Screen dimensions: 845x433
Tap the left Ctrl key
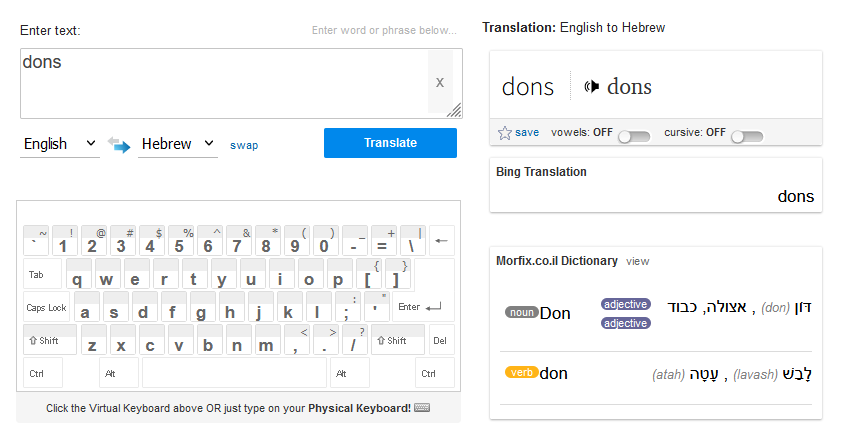tap(43, 373)
